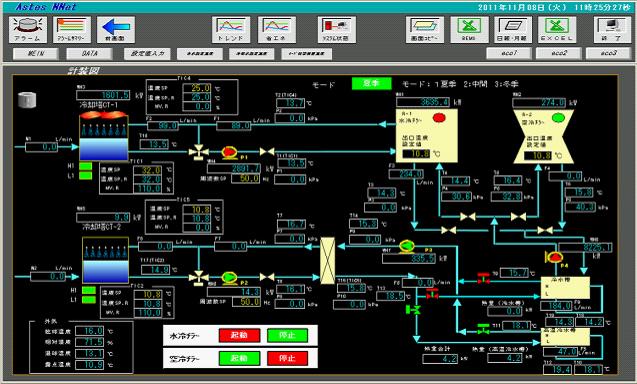Start the 空冷チラー with the green 起動 button

tap(239, 358)
